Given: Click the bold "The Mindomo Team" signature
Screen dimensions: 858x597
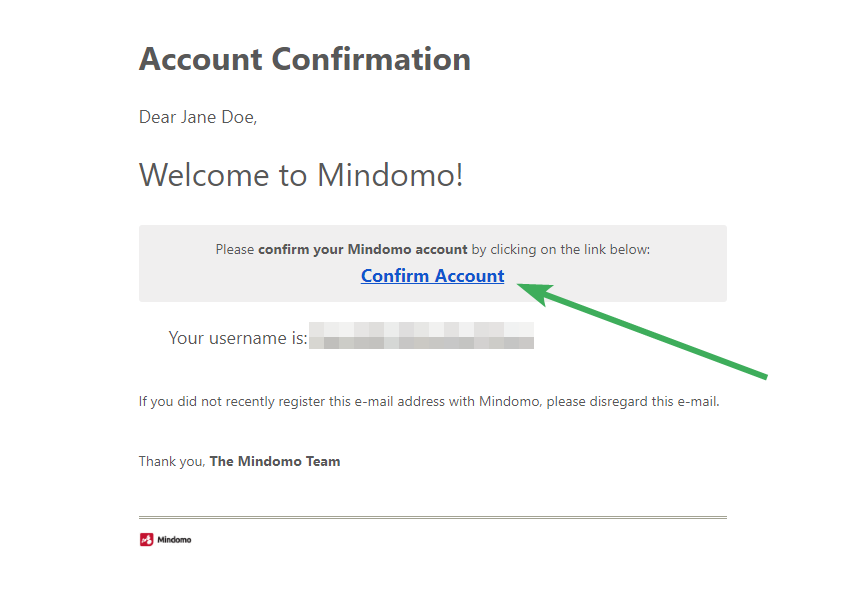Looking at the screenshot, I should point(275,461).
